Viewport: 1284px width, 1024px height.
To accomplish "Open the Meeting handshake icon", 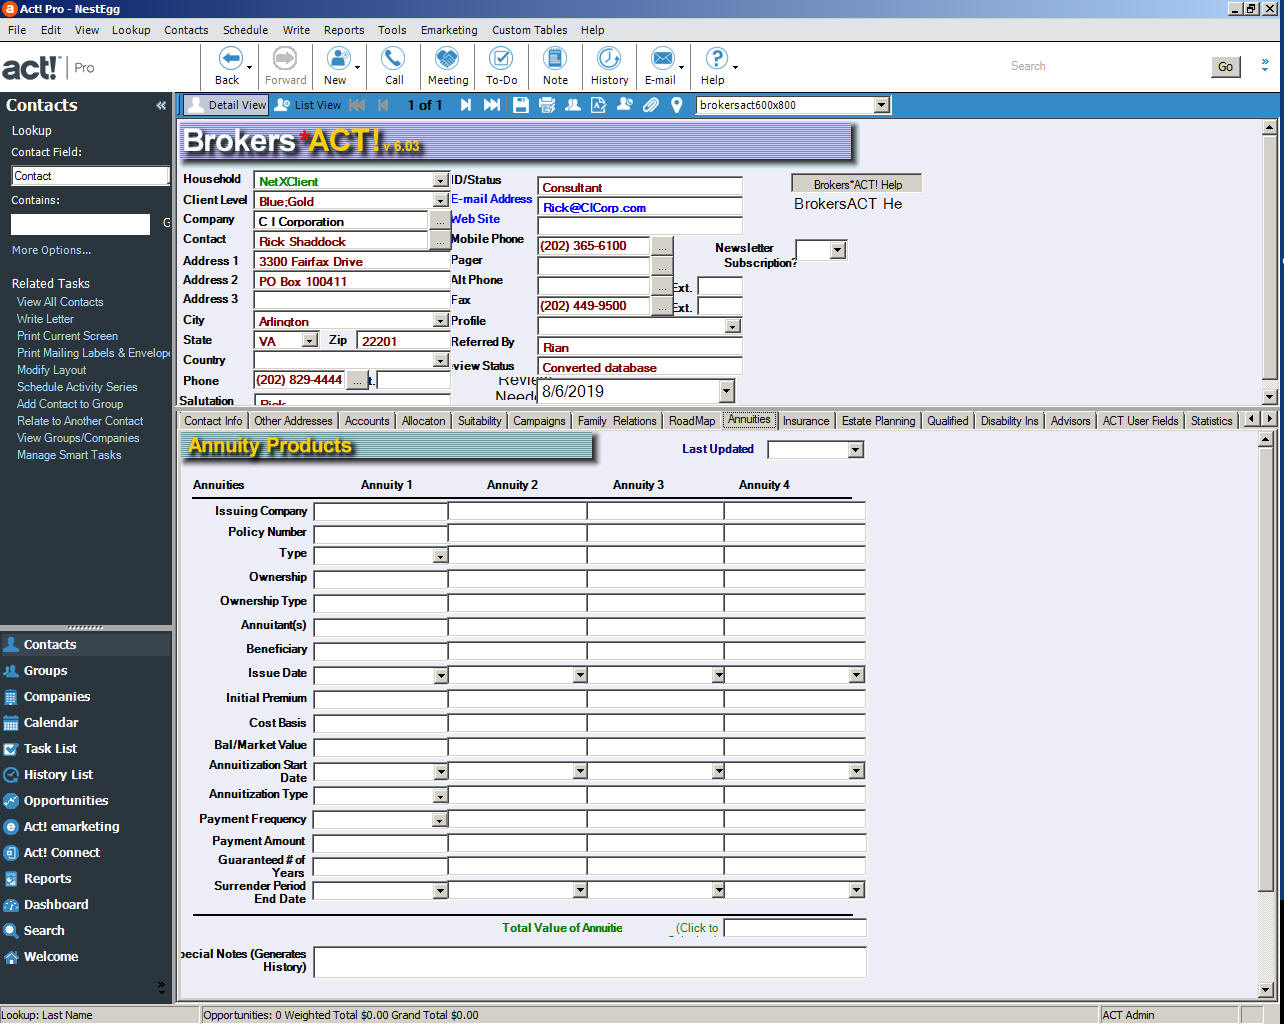I will pyautogui.click(x=447, y=59).
